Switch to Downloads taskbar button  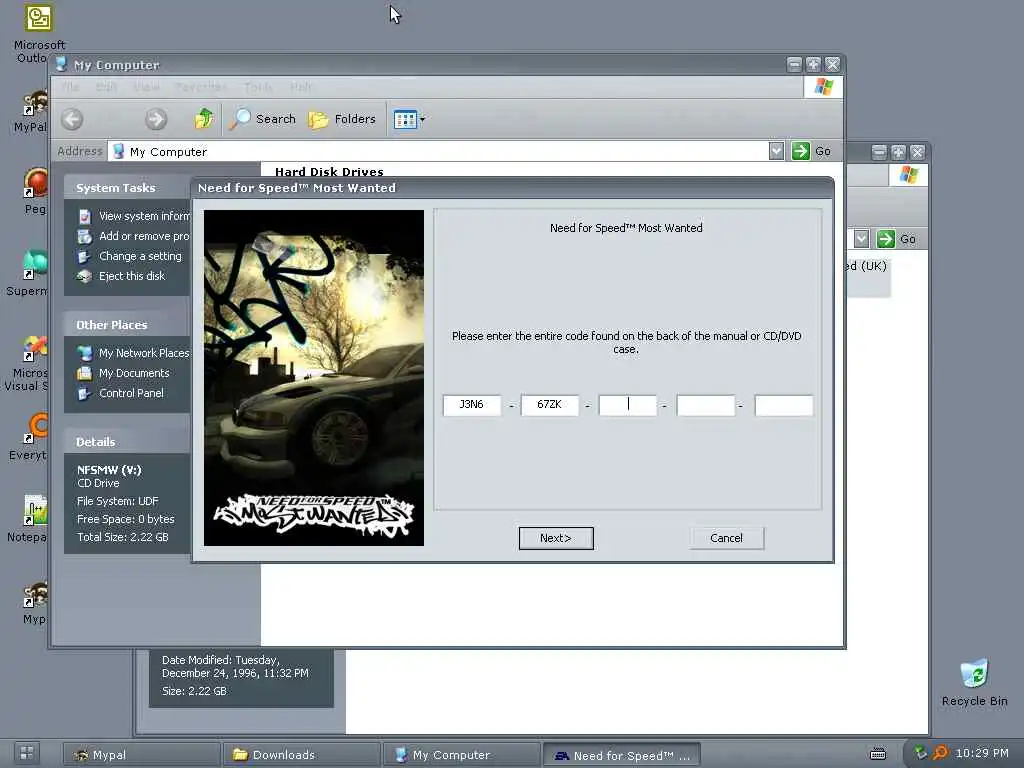(x=301, y=755)
